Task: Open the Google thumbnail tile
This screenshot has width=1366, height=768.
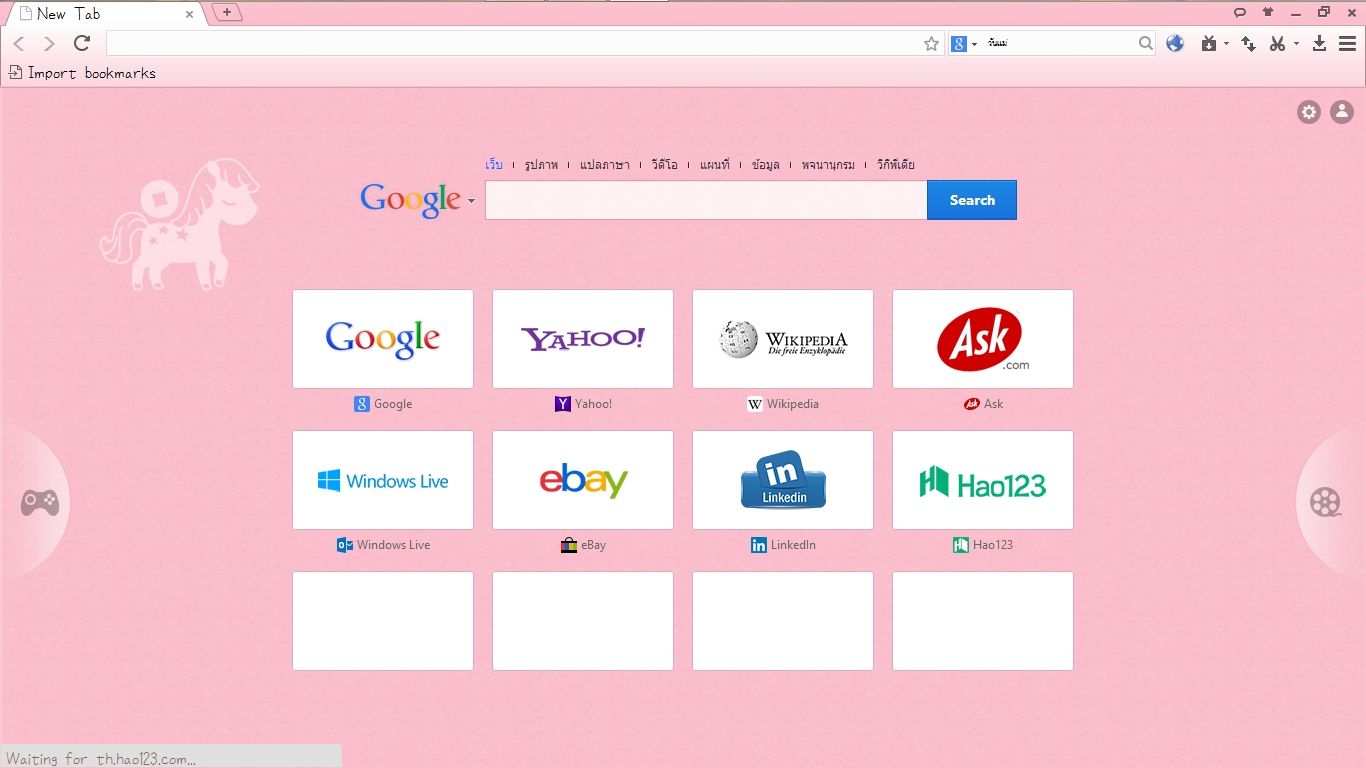Action: (x=383, y=339)
